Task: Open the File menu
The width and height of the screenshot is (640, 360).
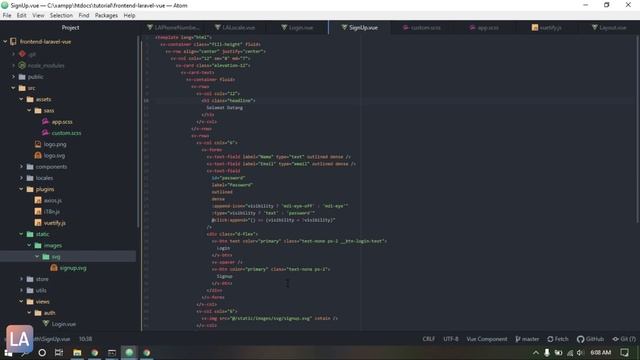Action: point(7,15)
